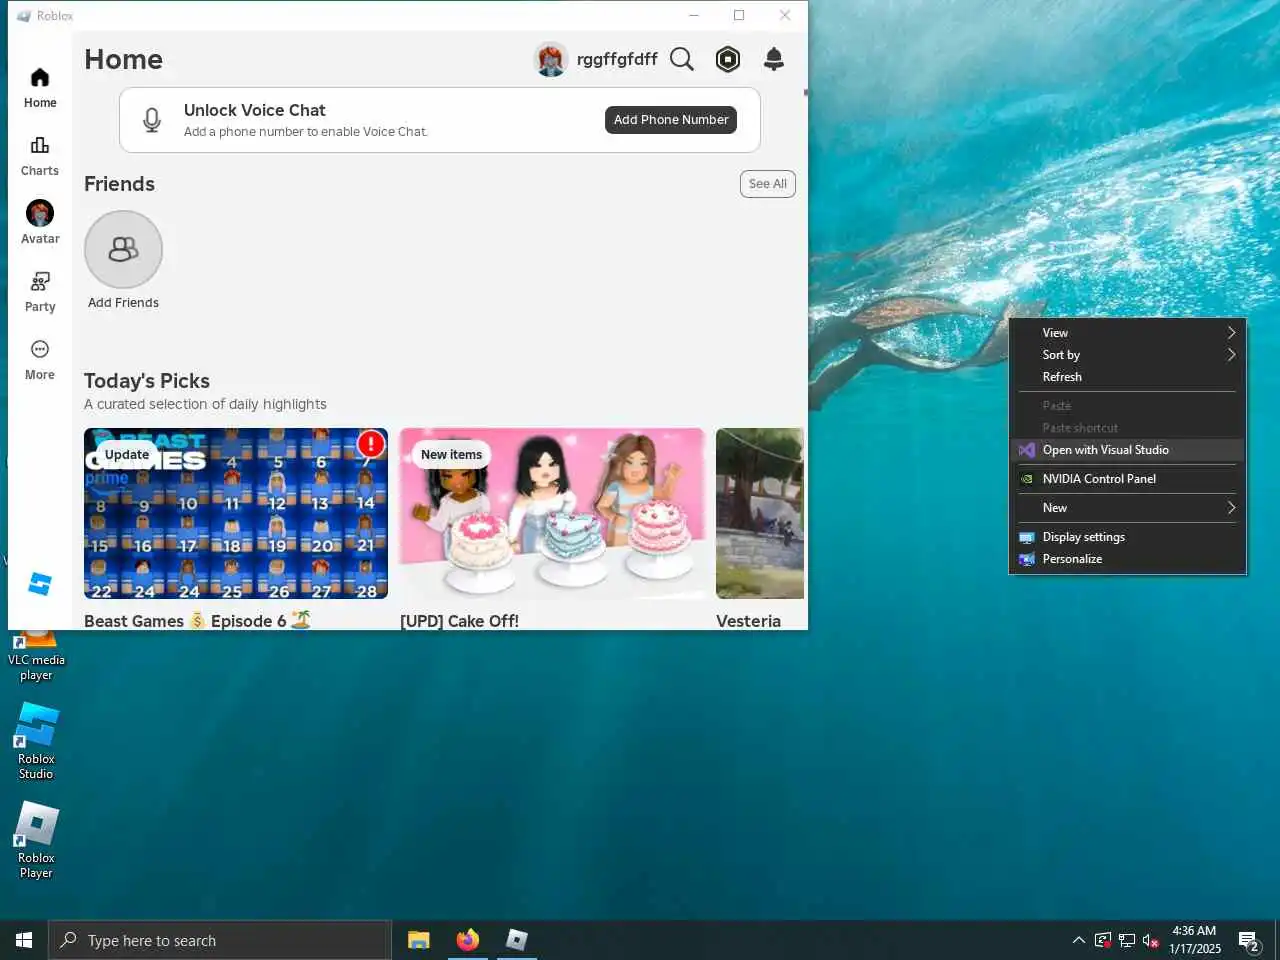Click the Add Phone Number button
1280x960 pixels.
tap(671, 120)
